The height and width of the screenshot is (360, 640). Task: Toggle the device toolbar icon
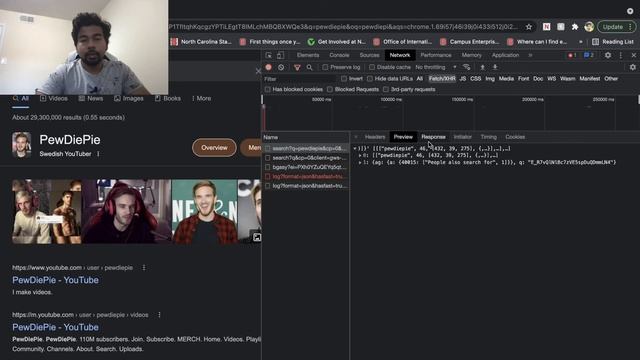(280, 55)
